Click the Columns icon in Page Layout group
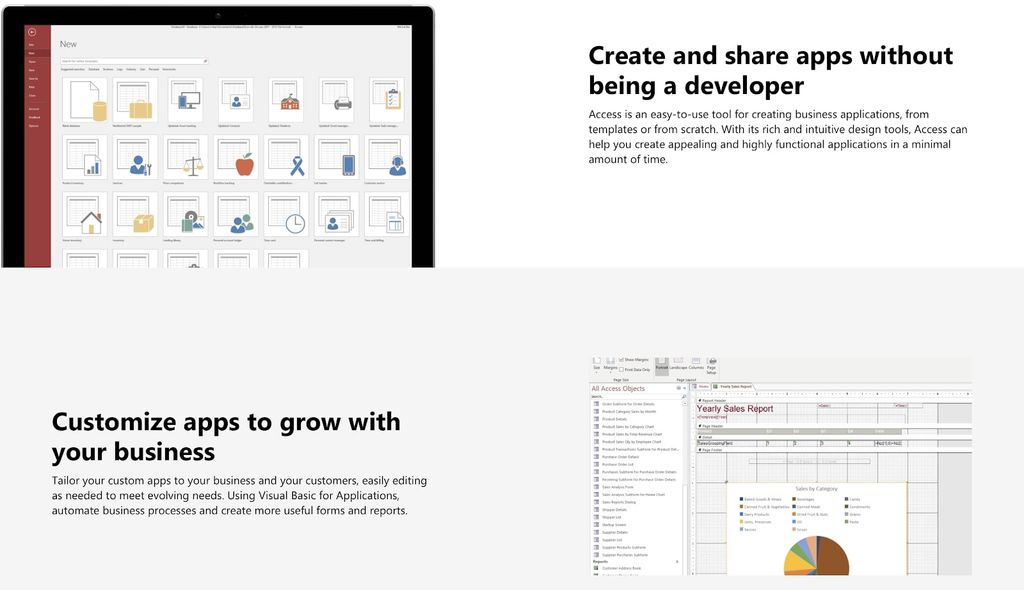This screenshot has height=590, width=1024. point(696,362)
